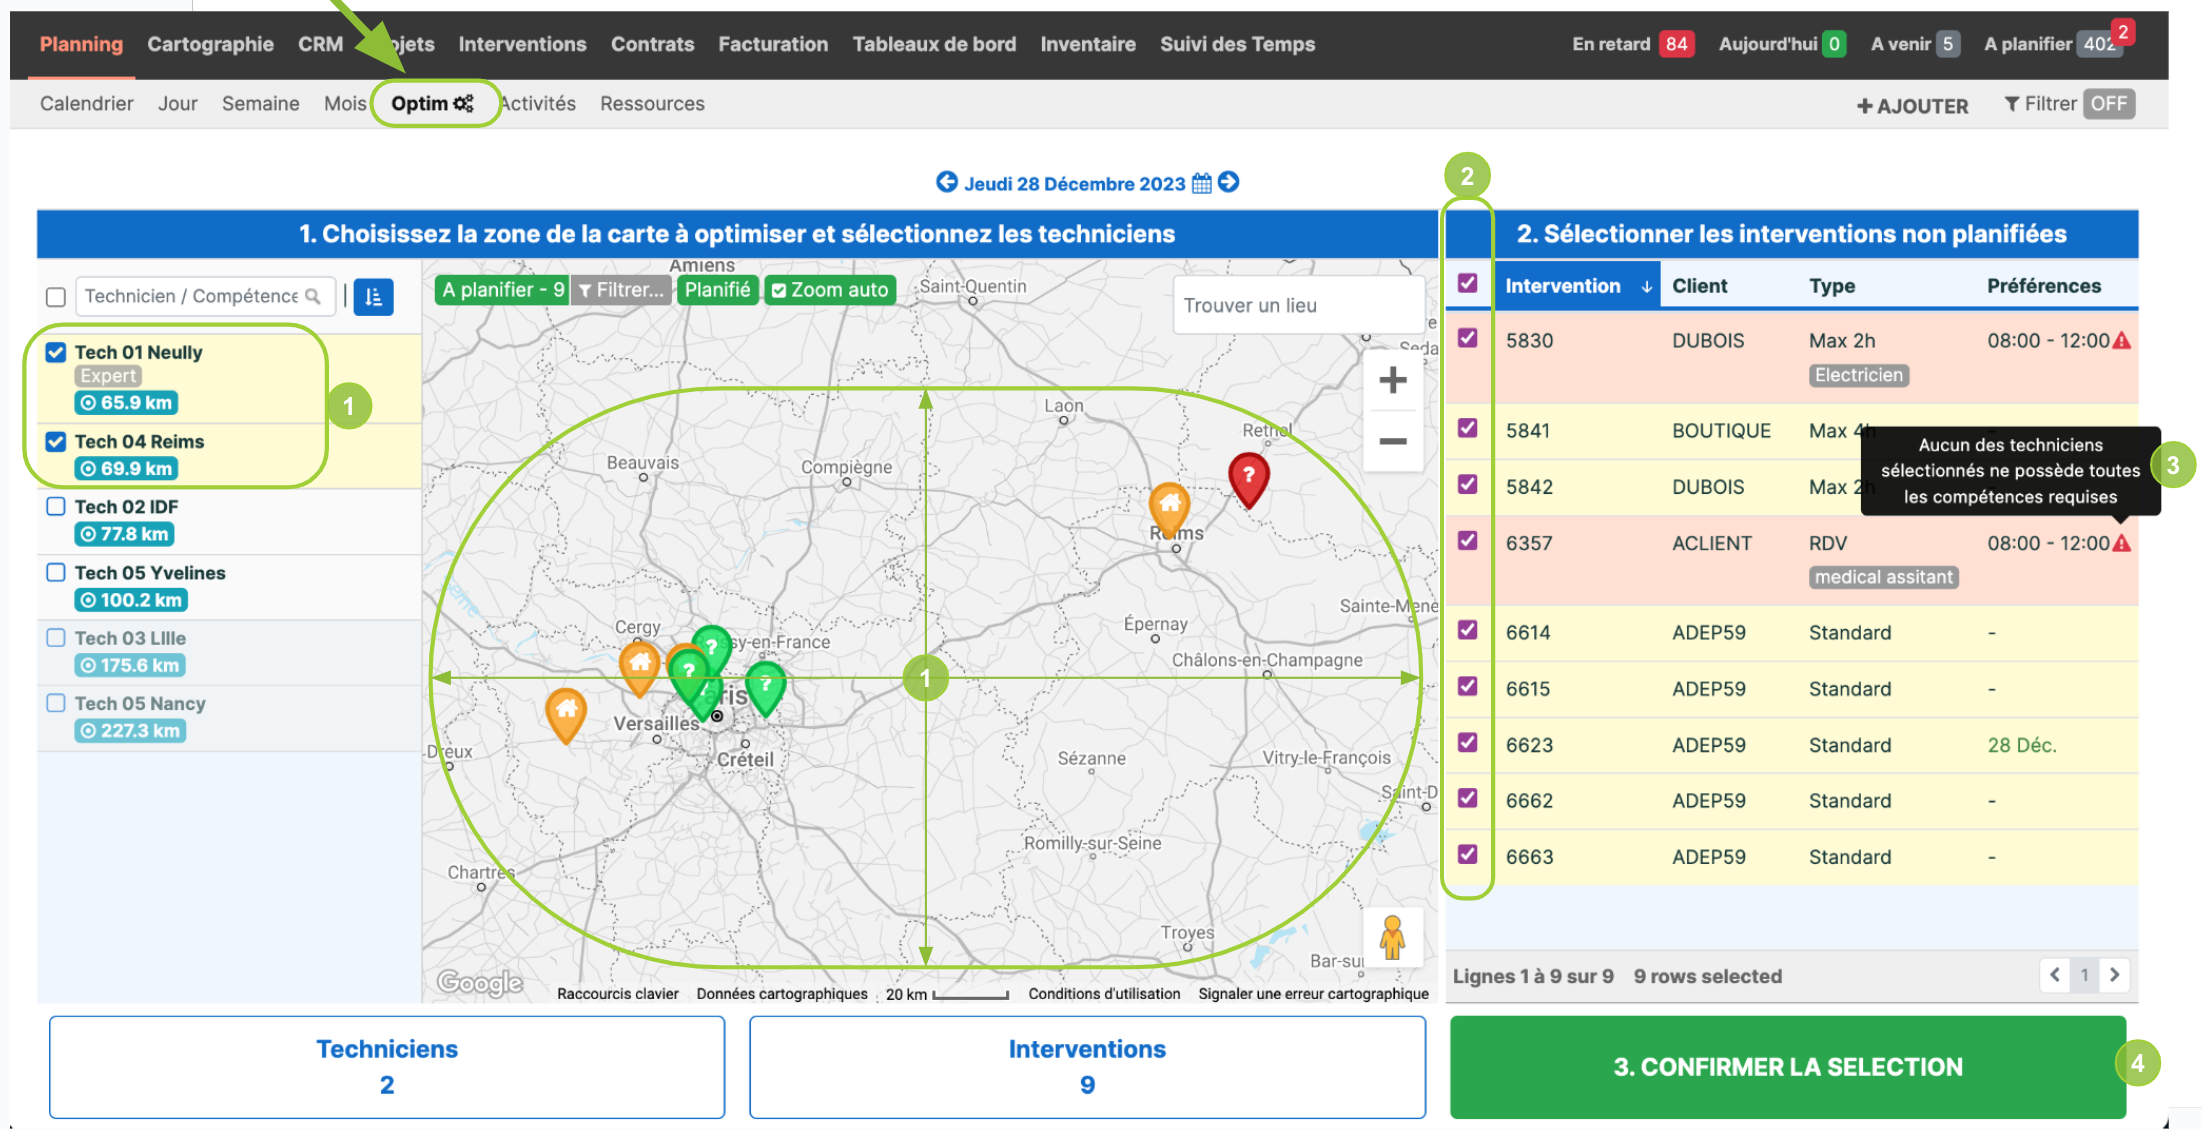Screen dimensions: 2202x1130
Task: Open Conditions d'utilisation link
Action: tap(1104, 994)
